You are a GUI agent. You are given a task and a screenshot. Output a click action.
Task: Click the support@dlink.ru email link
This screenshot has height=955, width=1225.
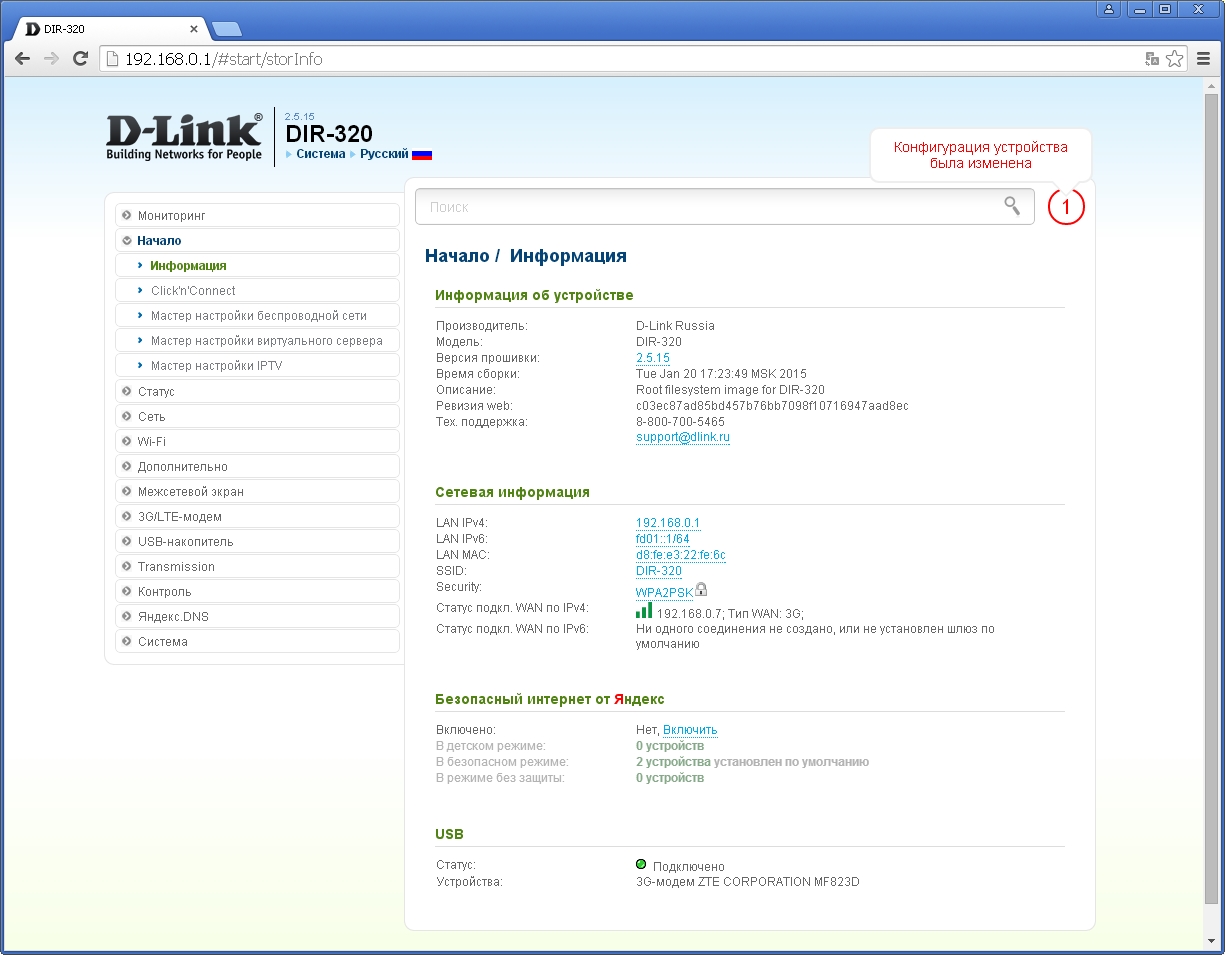click(683, 437)
